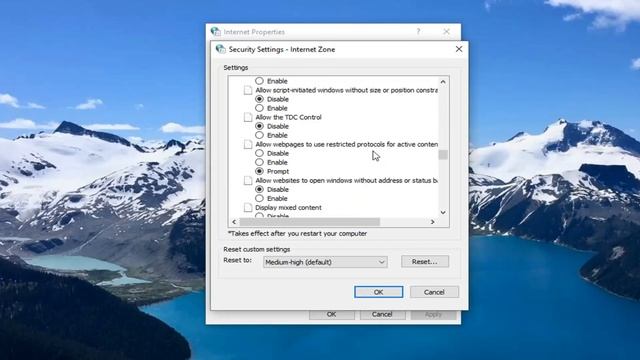Viewport: 640px width, 360px height.
Task: Select Disable for restricted protocols active content
Action: pyautogui.click(x=259, y=153)
